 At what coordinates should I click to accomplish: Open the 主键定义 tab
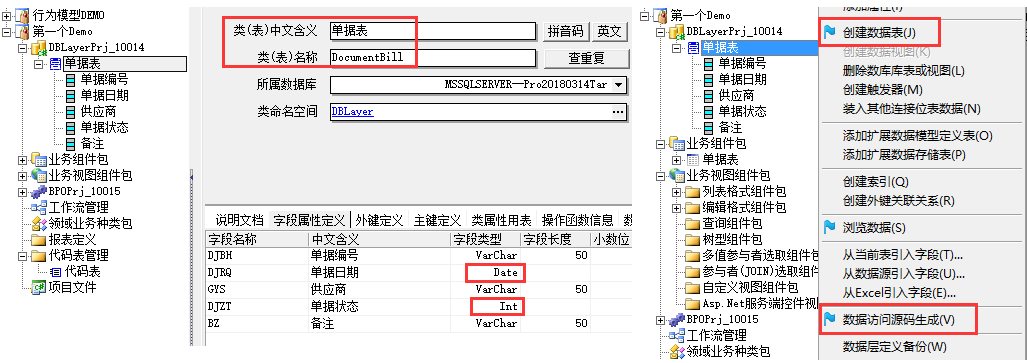tap(437, 220)
